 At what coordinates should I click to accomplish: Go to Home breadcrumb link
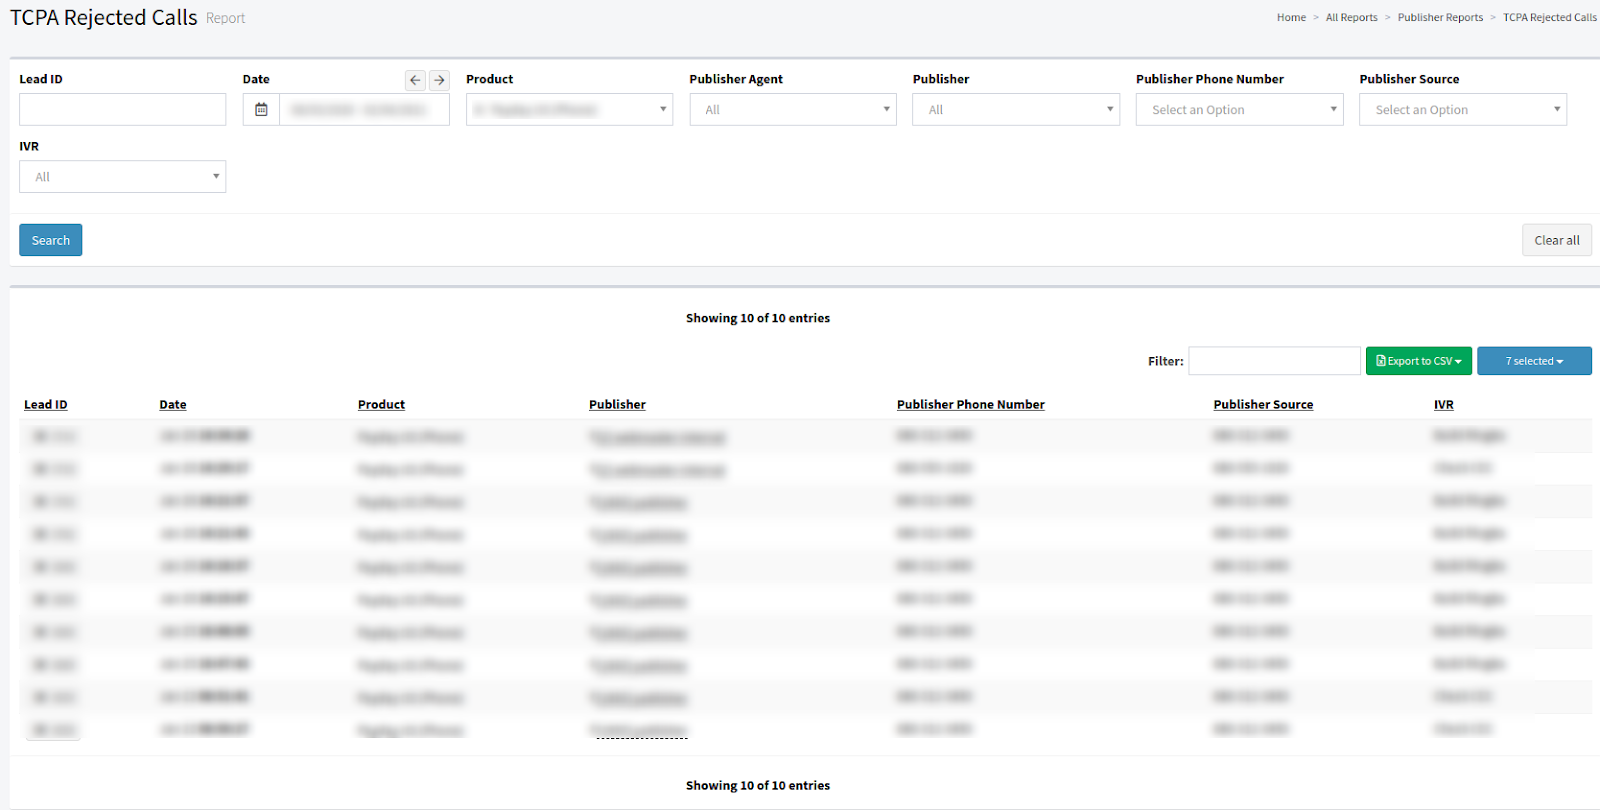click(x=1291, y=18)
